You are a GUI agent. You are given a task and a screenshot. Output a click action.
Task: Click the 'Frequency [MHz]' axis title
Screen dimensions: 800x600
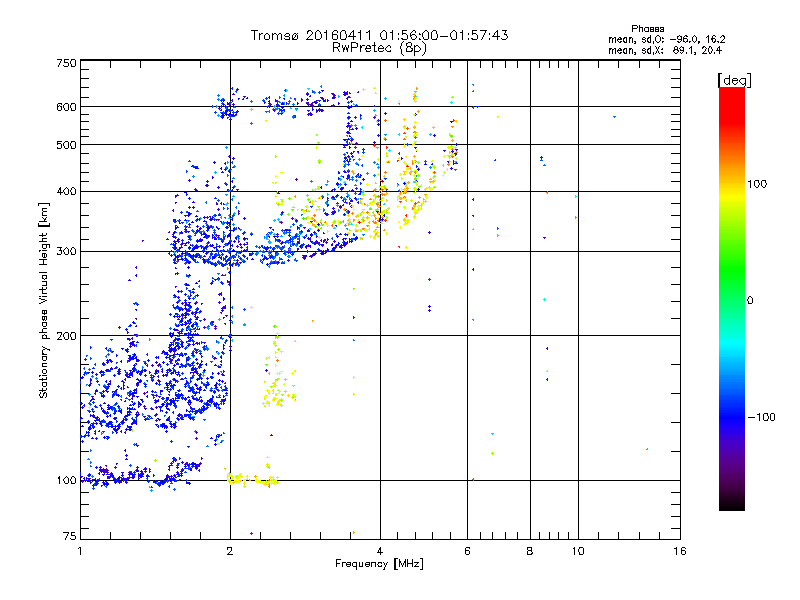click(379, 563)
